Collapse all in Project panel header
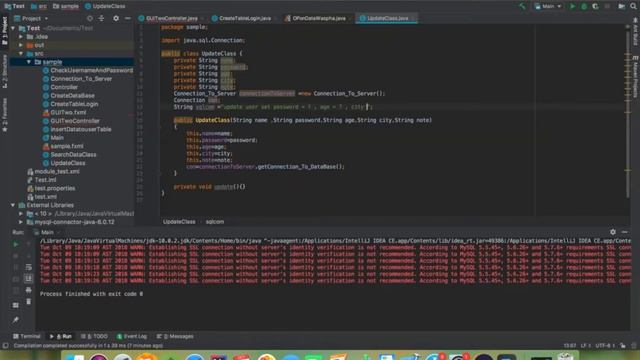Image resolution: width=640 pixels, height=360 pixels. click(102, 18)
